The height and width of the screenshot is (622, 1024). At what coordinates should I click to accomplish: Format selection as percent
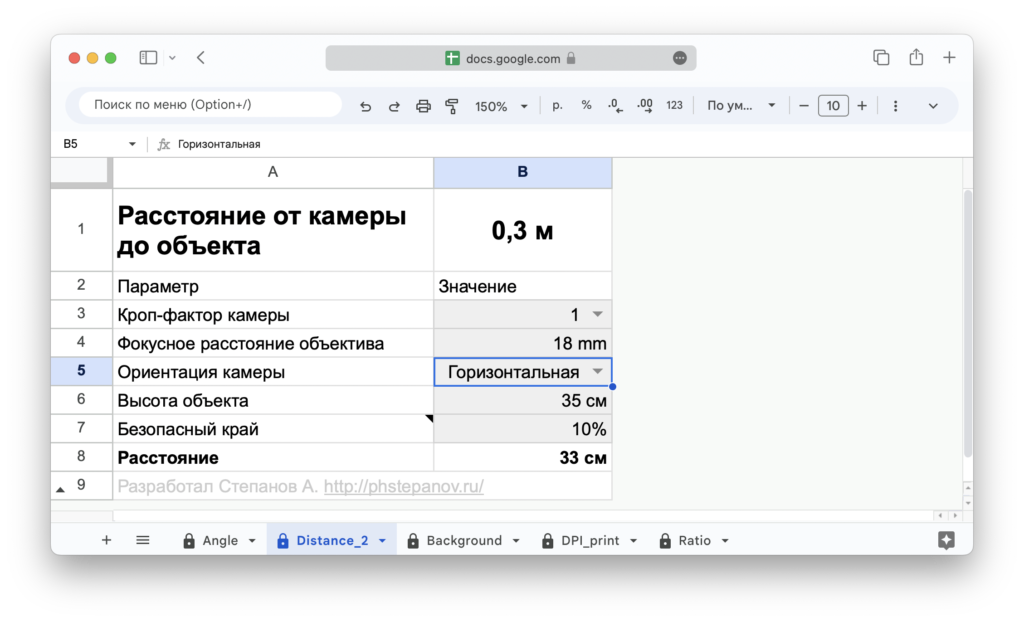point(586,105)
